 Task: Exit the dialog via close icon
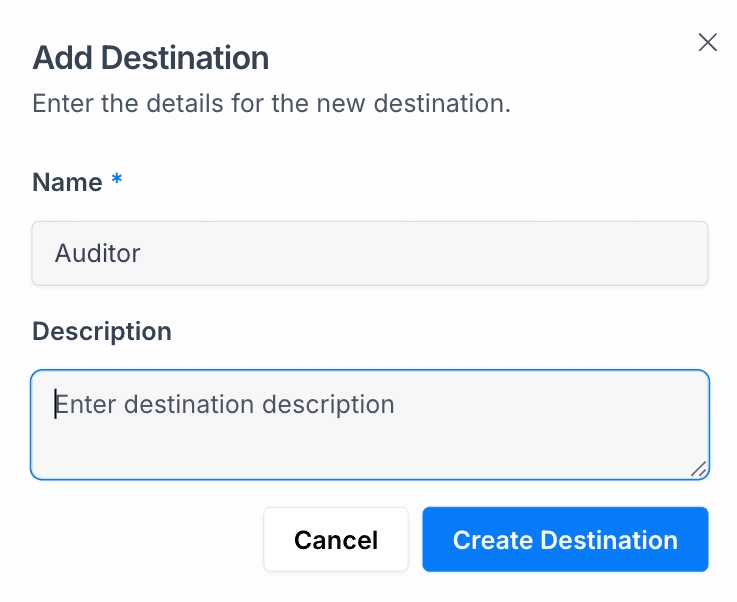click(707, 42)
